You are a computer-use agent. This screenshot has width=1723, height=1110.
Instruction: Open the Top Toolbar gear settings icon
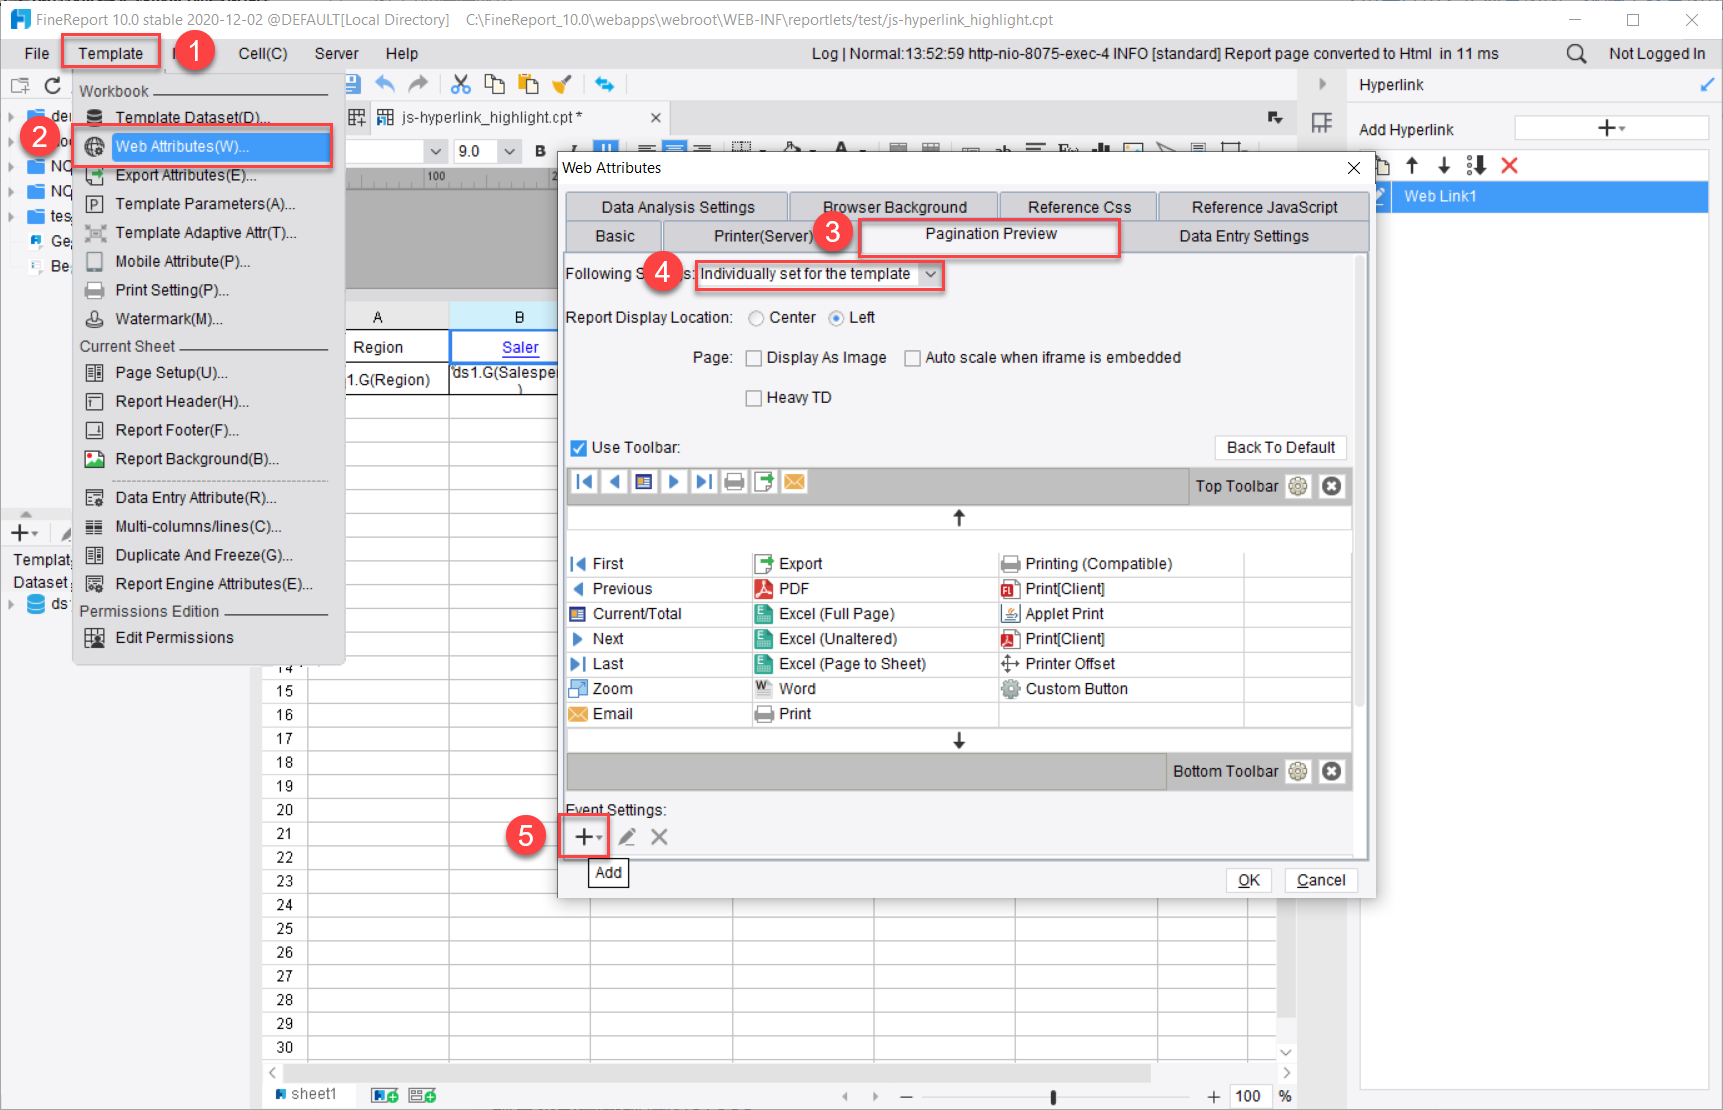[1298, 486]
